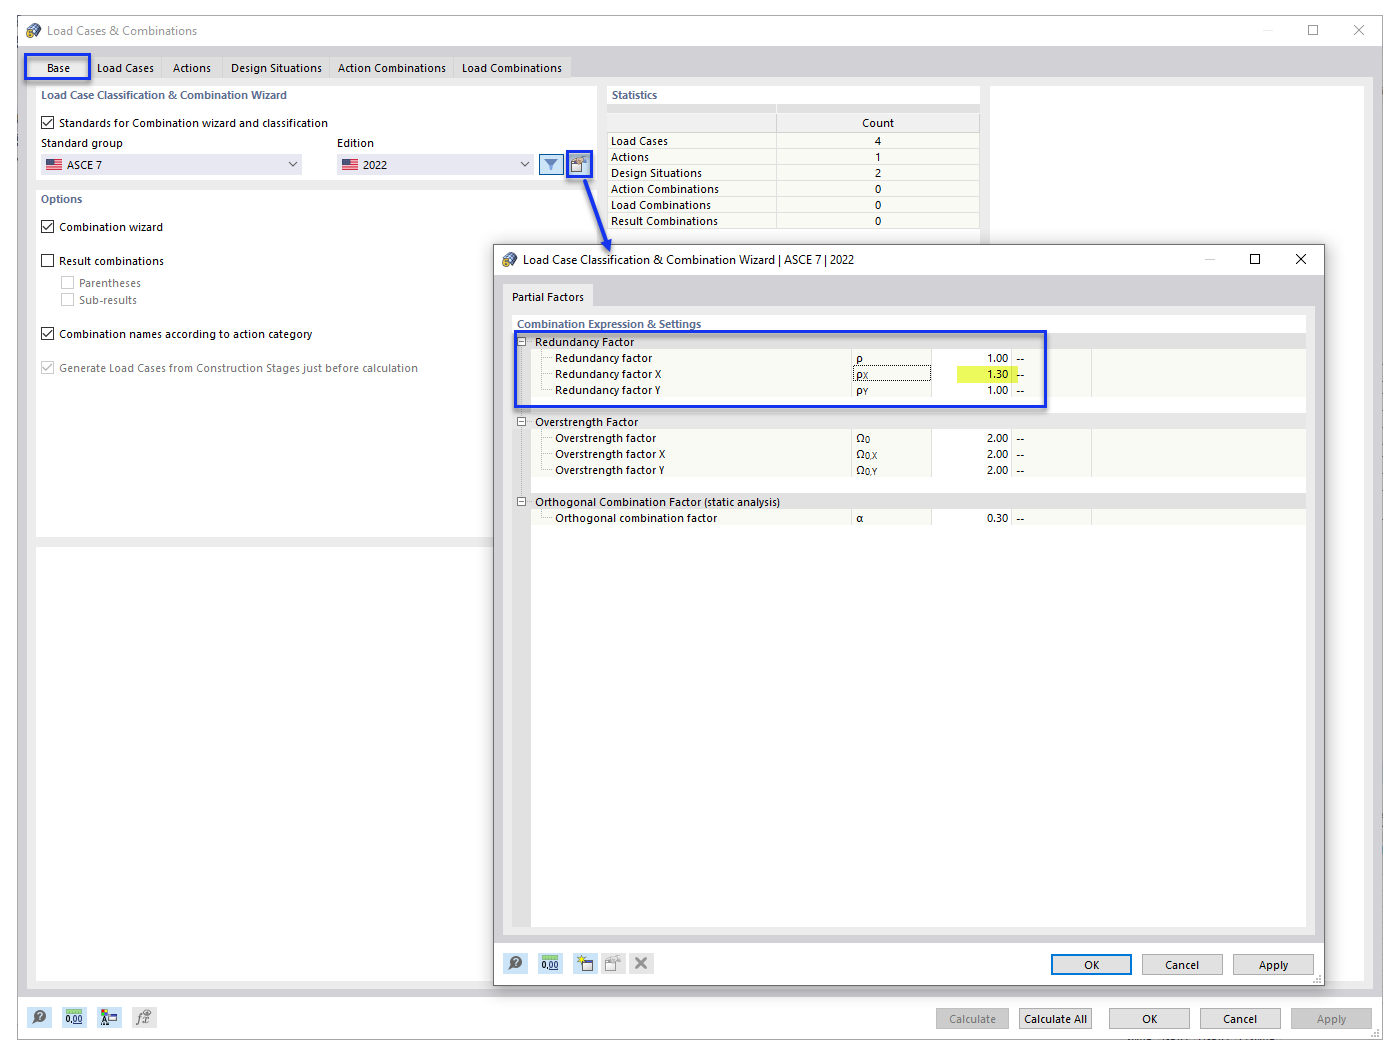
Task: Click the grayed Apply button in the main window
Action: pyautogui.click(x=1331, y=1019)
